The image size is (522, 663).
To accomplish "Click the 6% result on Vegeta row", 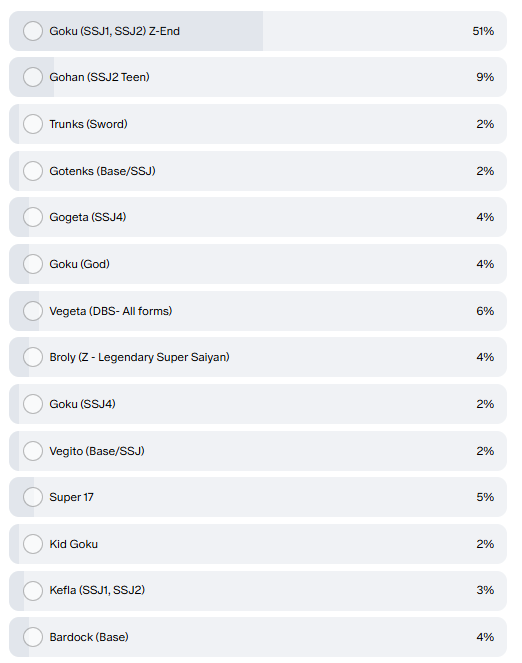I will [485, 311].
